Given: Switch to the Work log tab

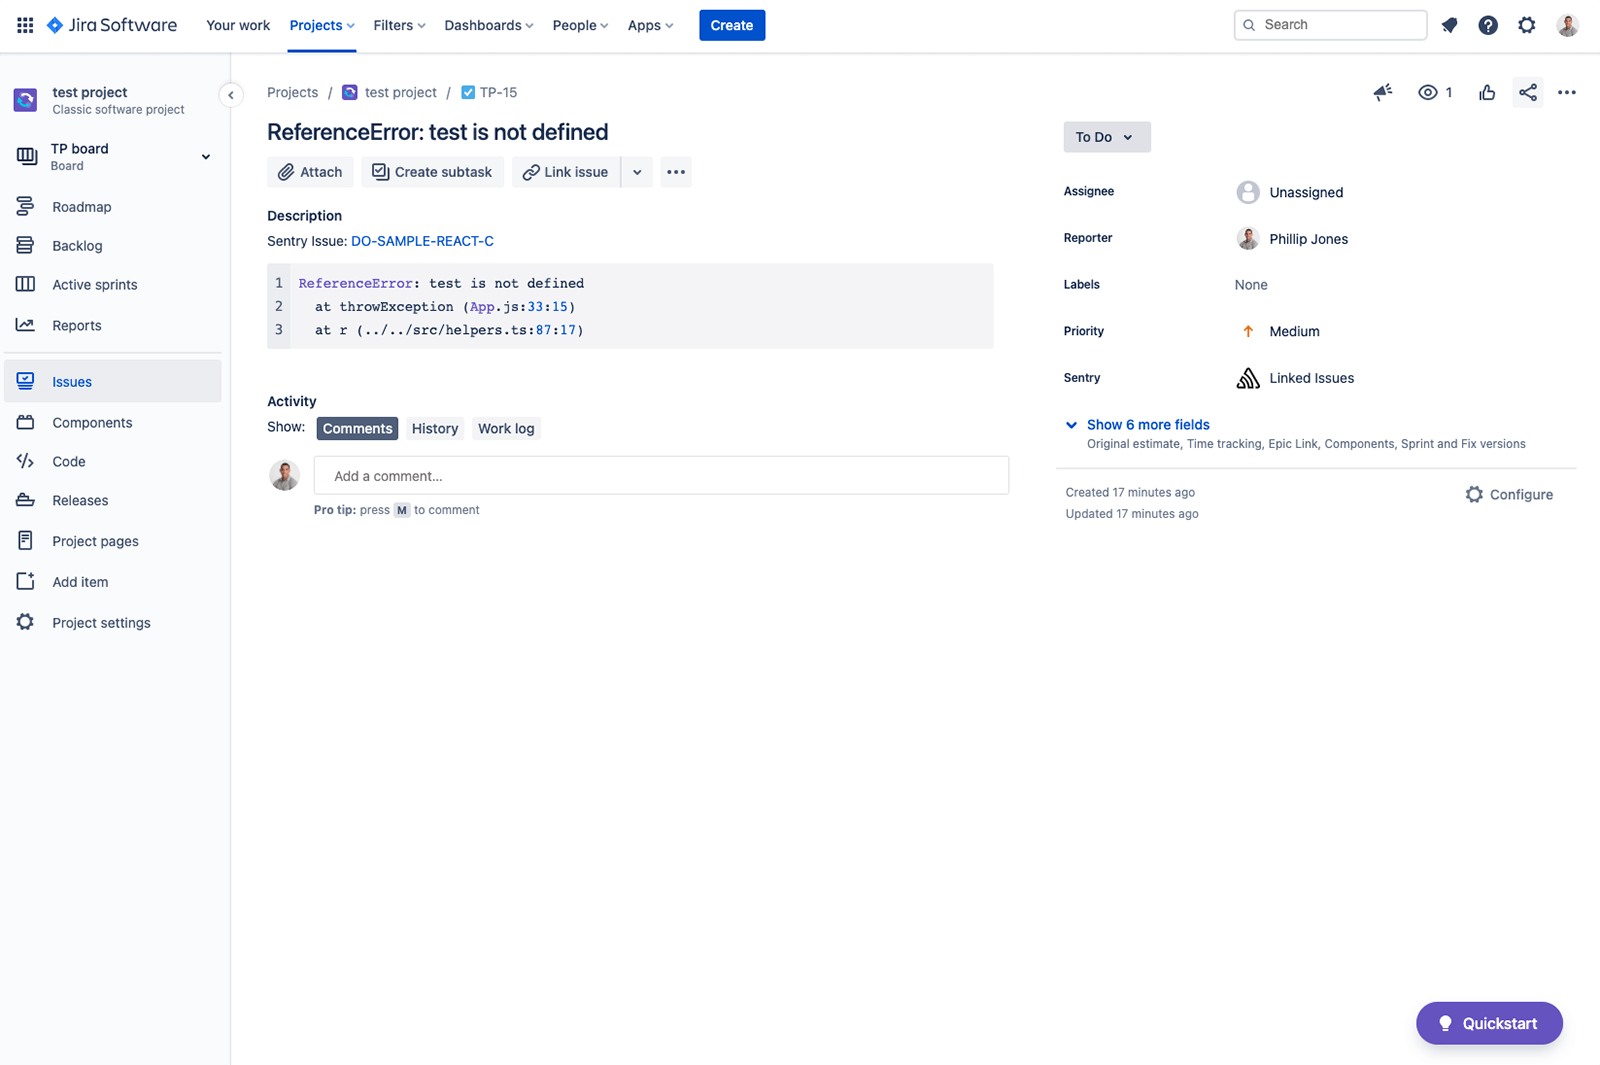Looking at the screenshot, I should (x=506, y=428).
